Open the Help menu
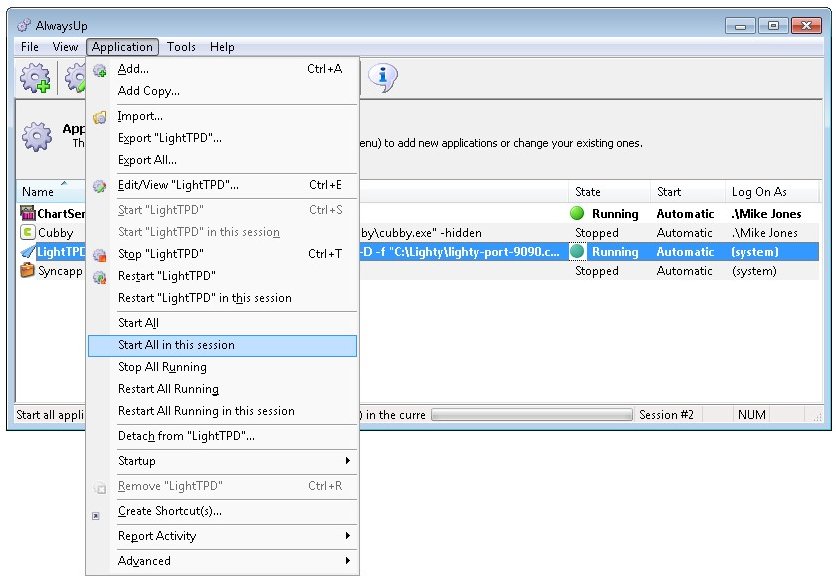Screen dimensions: 836x583 (x=222, y=47)
